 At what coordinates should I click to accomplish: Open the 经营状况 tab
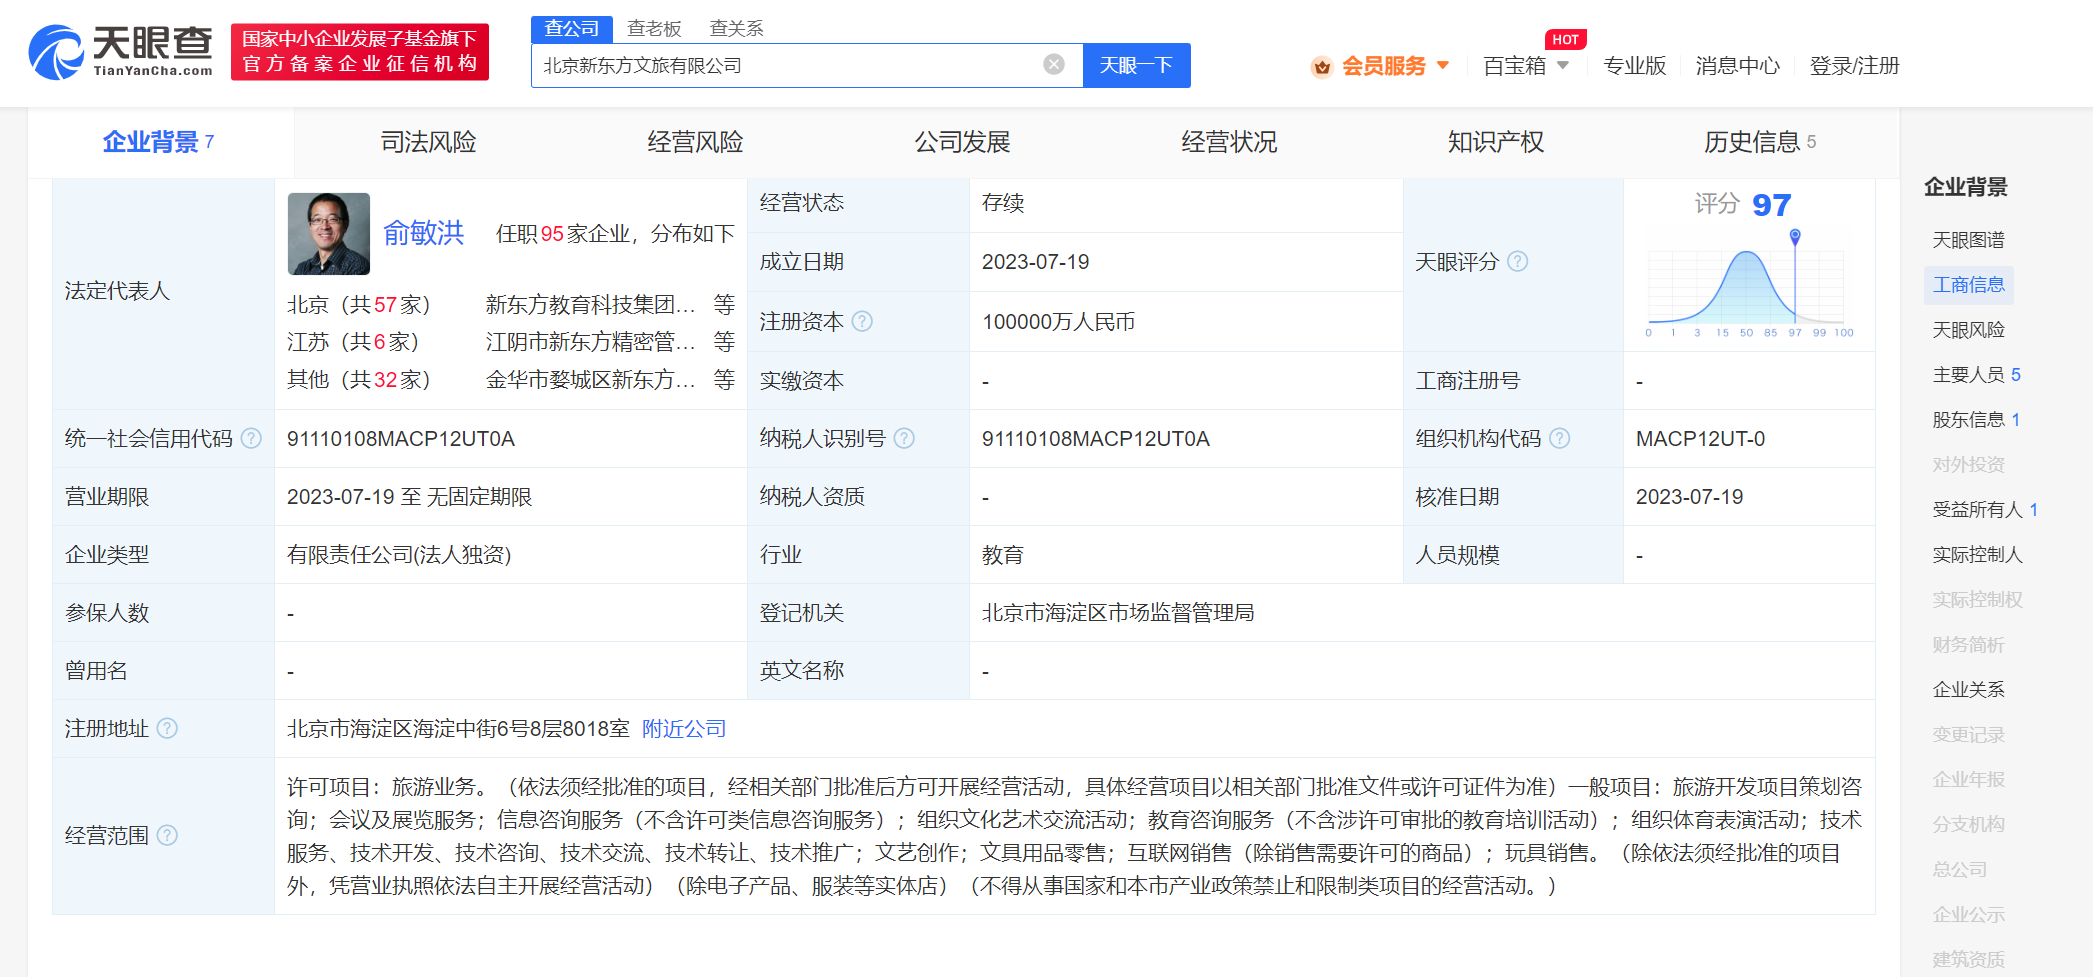pos(1229,142)
